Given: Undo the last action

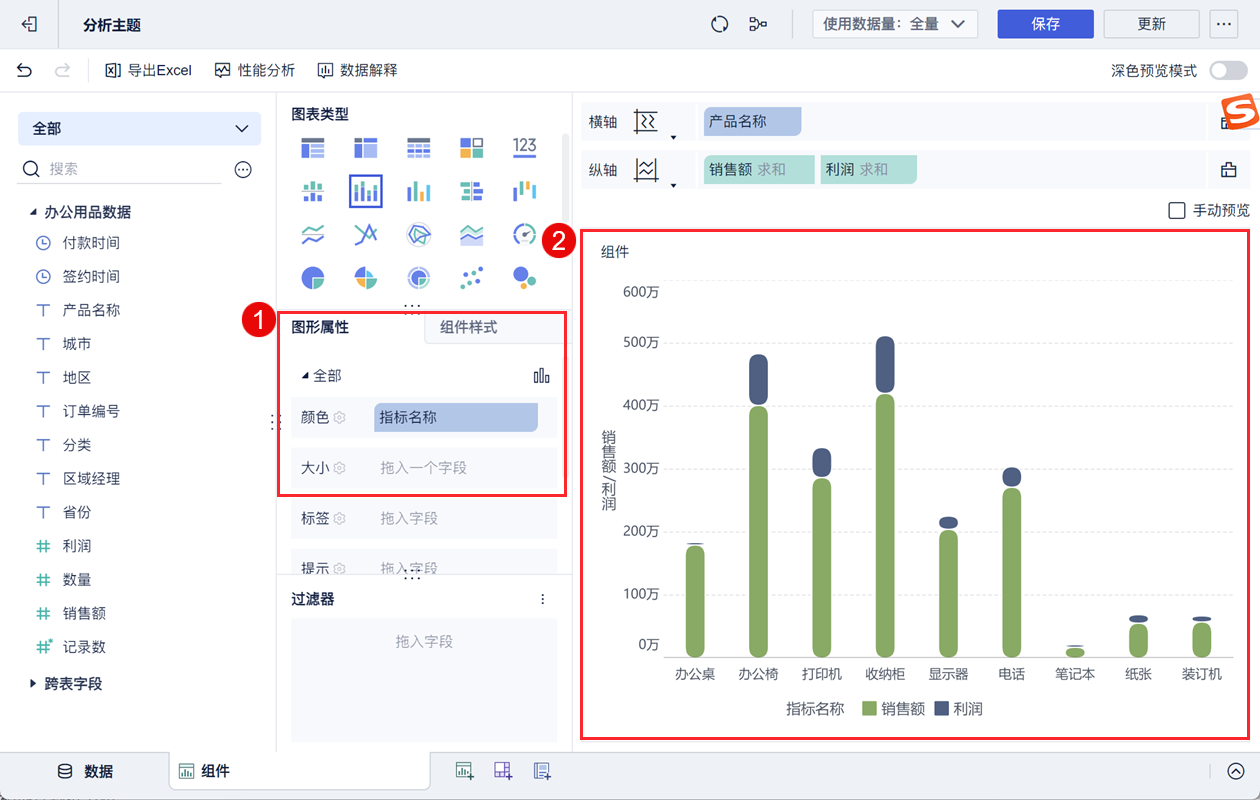Looking at the screenshot, I should click(x=24, y=70).
